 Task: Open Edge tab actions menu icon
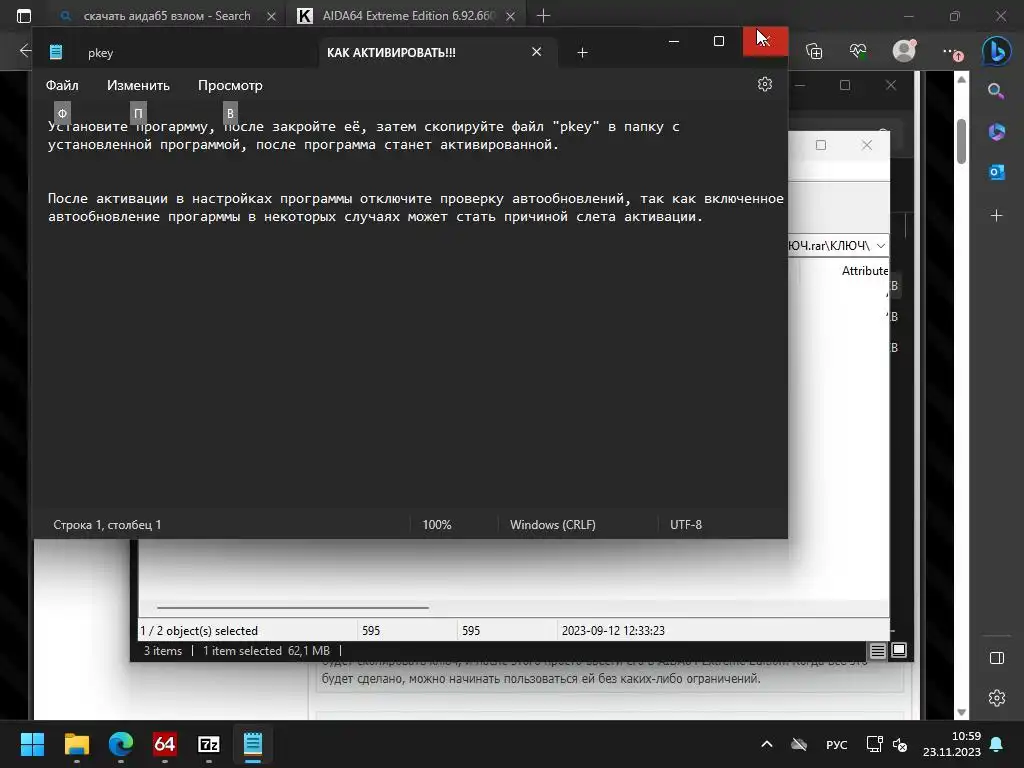click(24, 16)
